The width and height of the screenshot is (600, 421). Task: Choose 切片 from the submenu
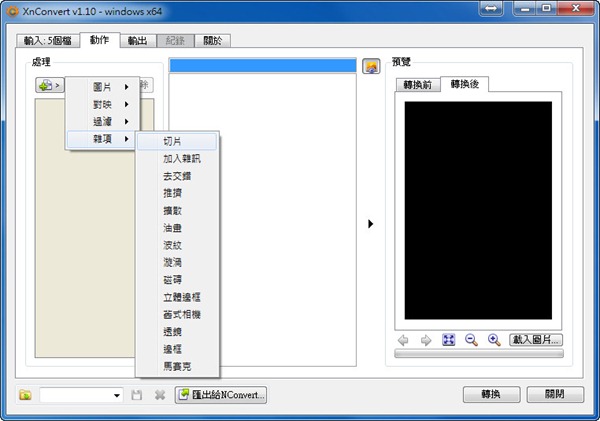[x=177, y=141]
